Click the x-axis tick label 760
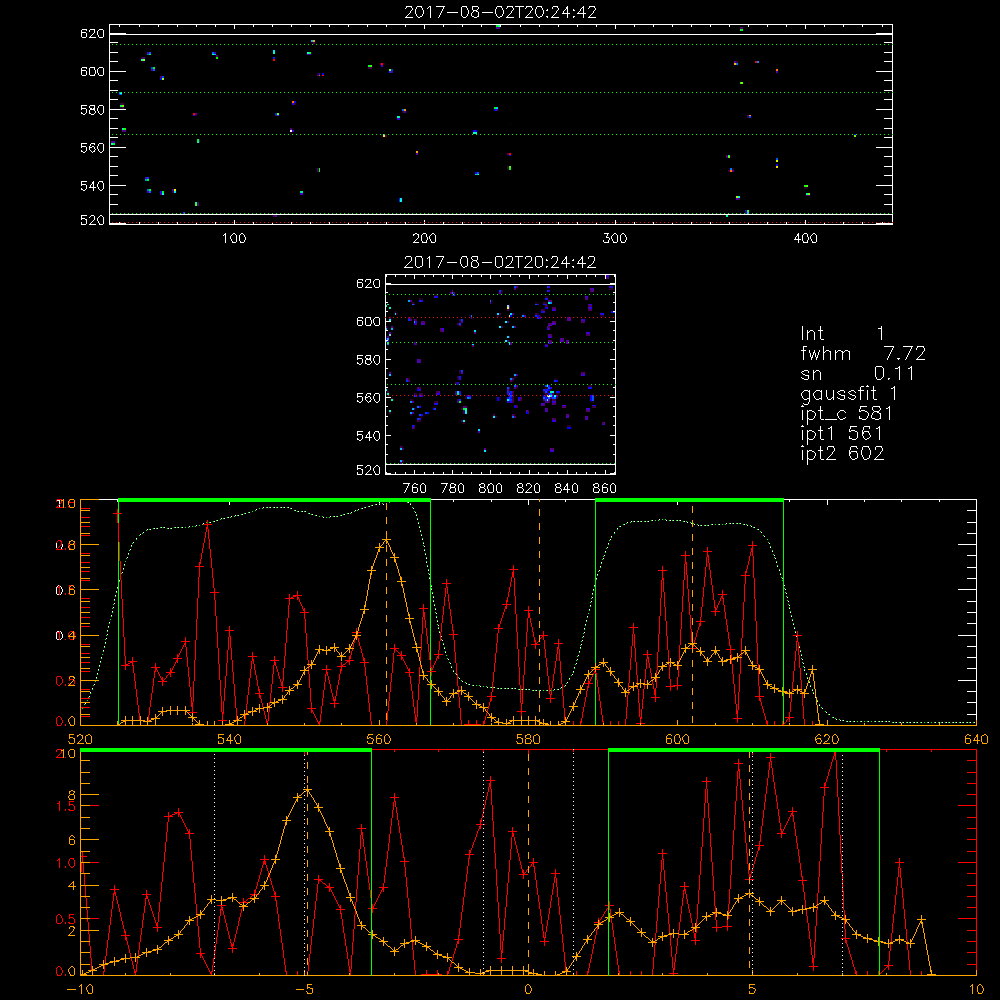 click(415, 489)
